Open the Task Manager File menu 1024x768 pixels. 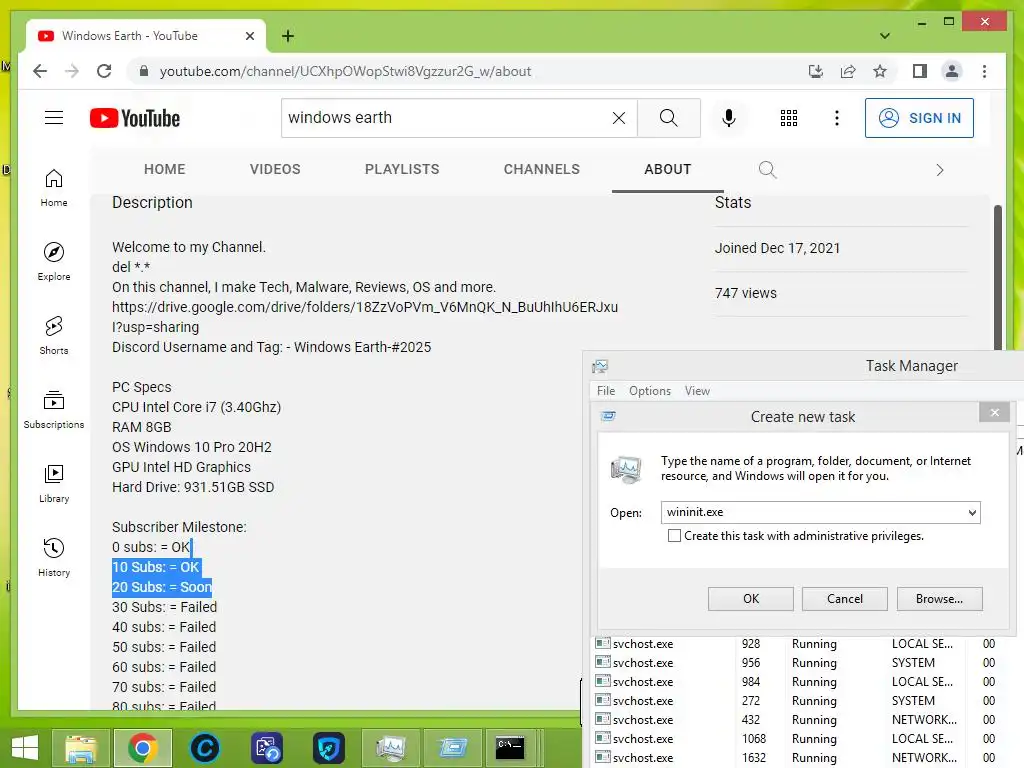click(x=605, y=391)
